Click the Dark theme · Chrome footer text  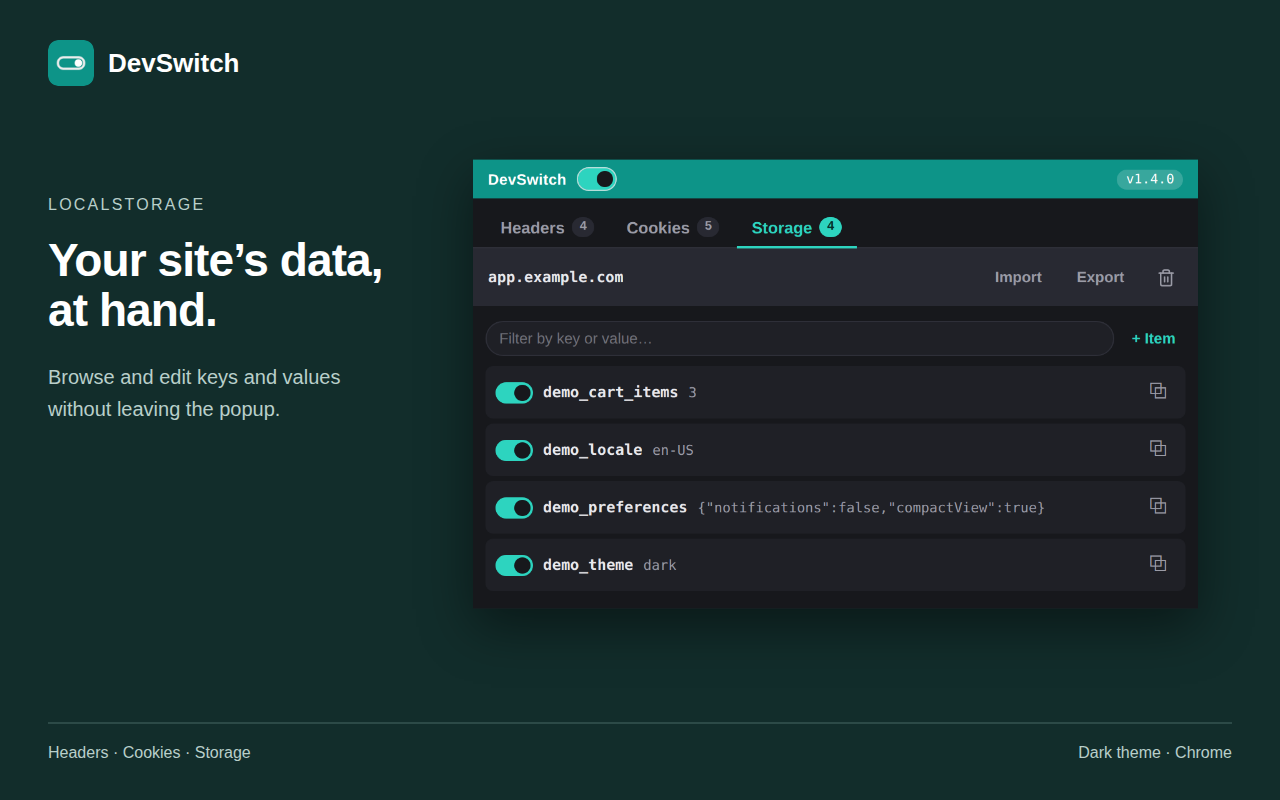[x=1155, y=752]
